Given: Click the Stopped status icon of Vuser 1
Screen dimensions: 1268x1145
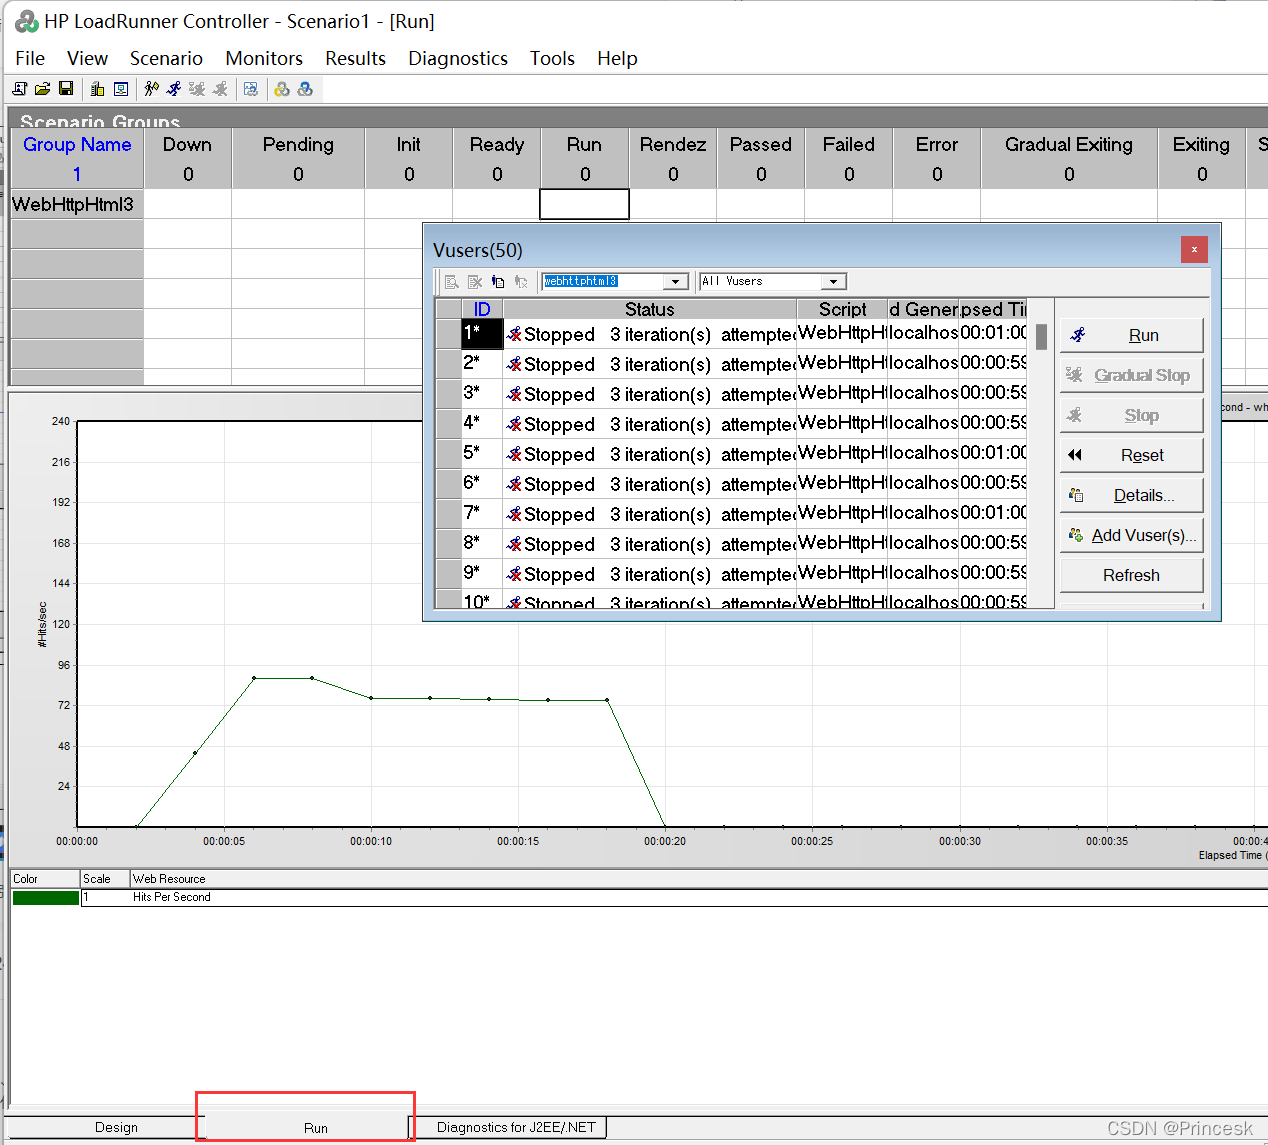Looking at the screenshot, I should (x=514, y=334).
